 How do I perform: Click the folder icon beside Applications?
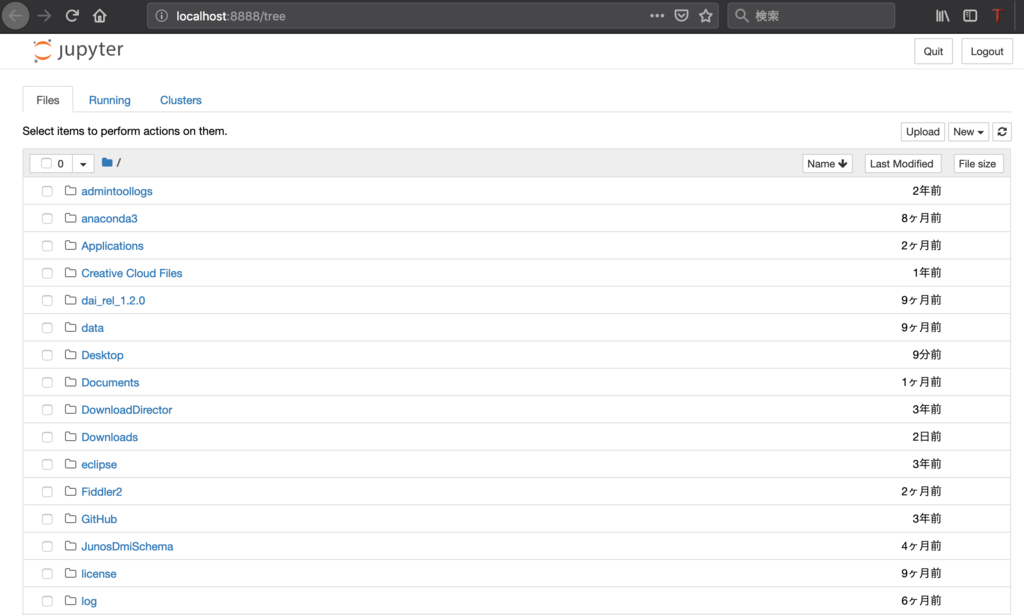71,245
